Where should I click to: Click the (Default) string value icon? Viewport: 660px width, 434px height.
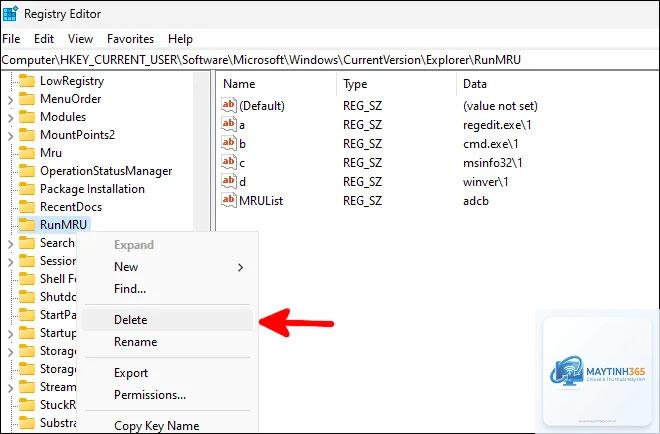(x=229, y=105)
